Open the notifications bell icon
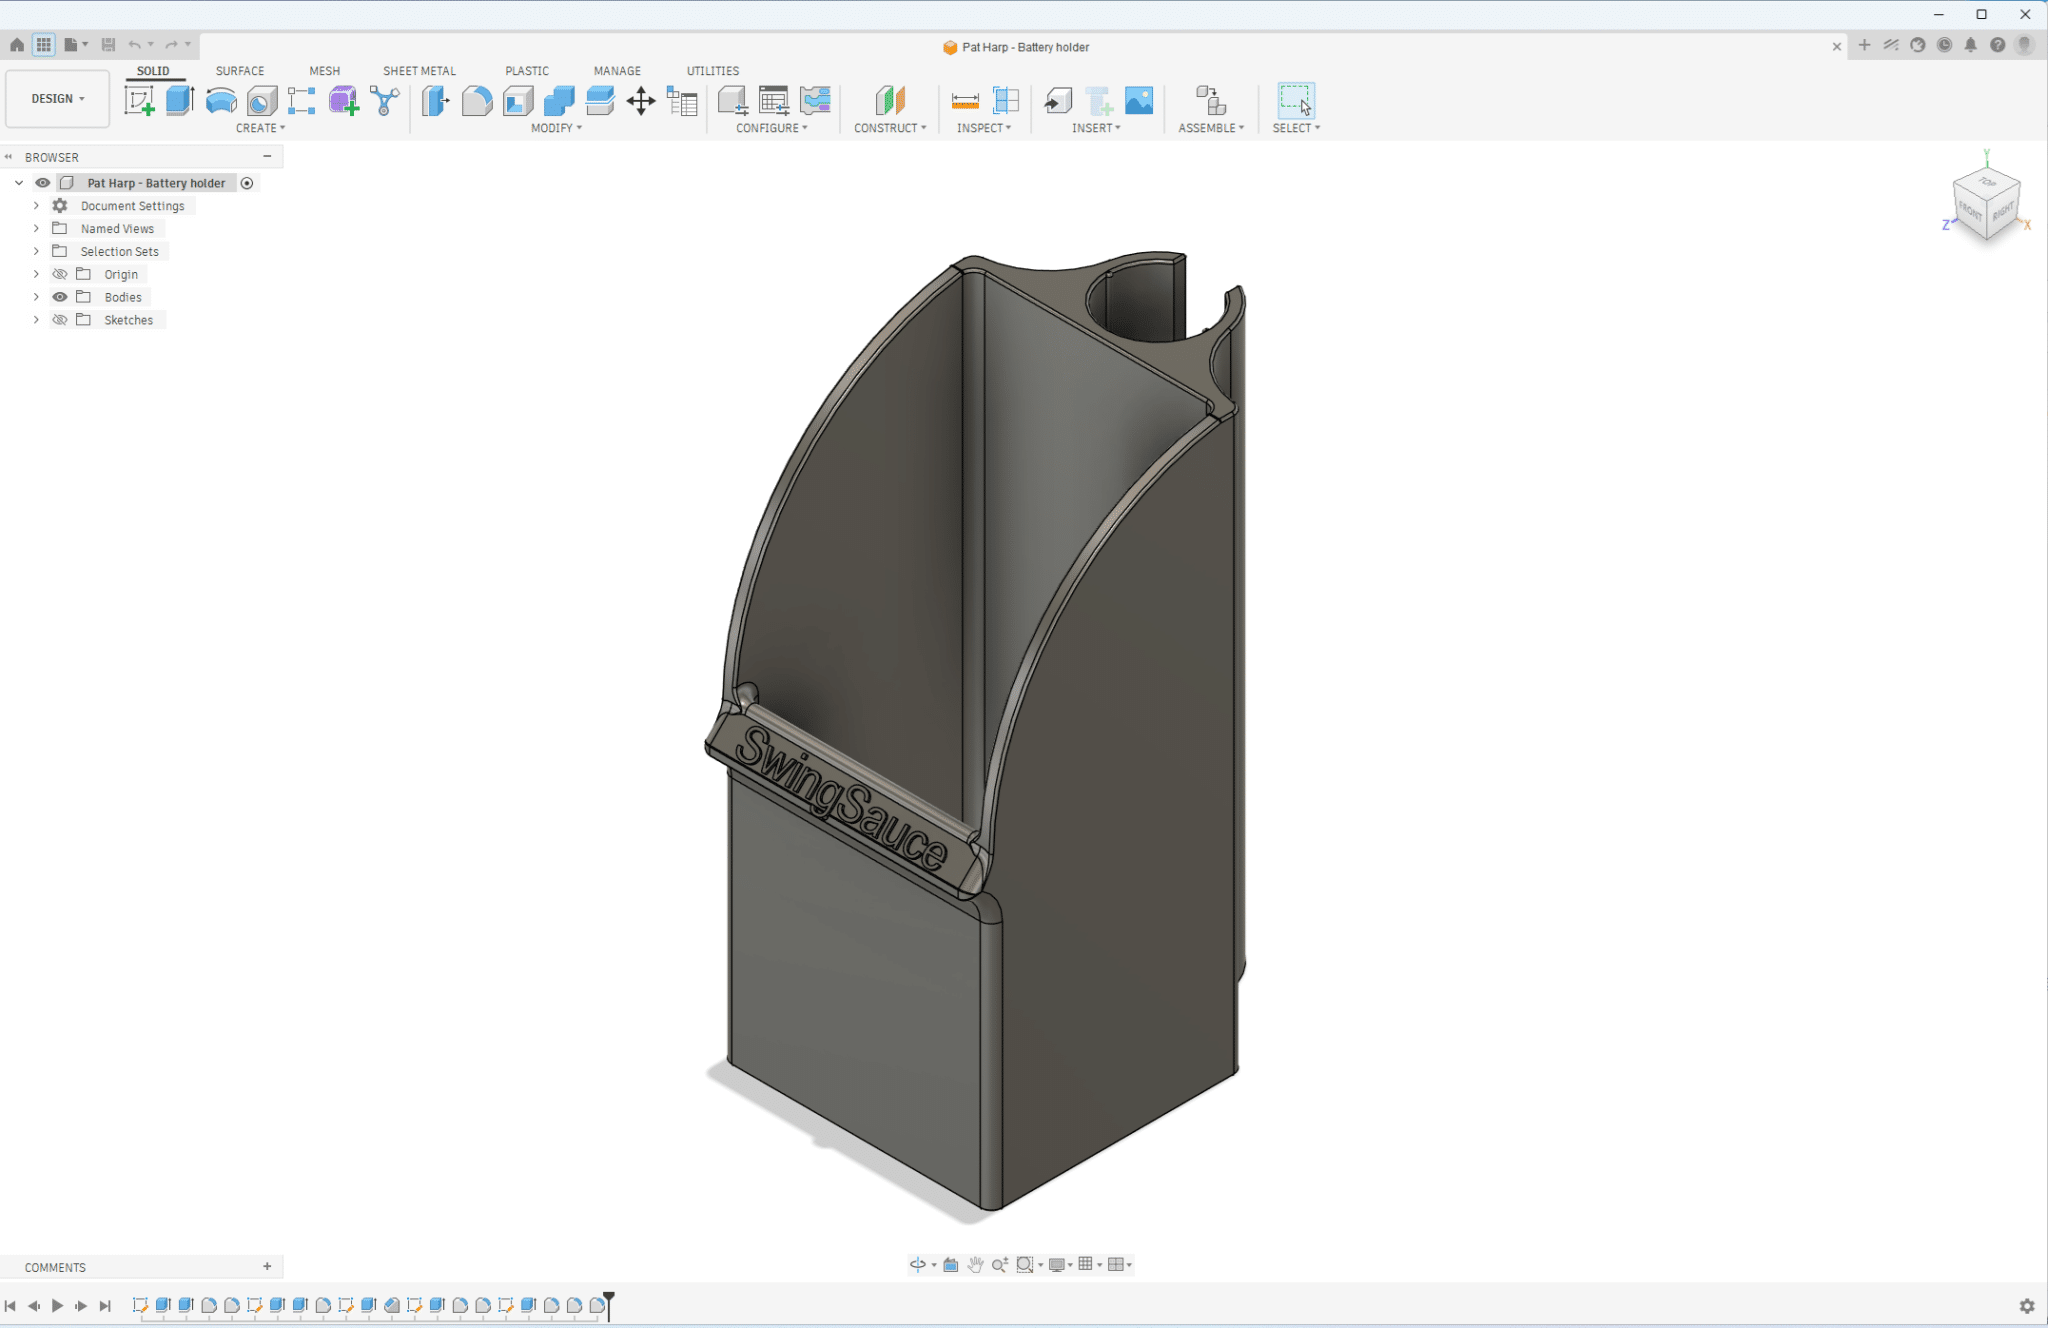2048x1328 pixels. point(1971,45)
